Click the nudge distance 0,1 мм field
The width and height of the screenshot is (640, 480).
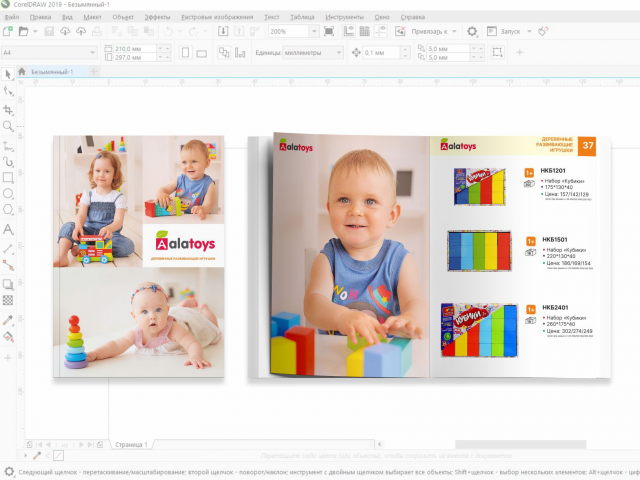pos(380,53)
